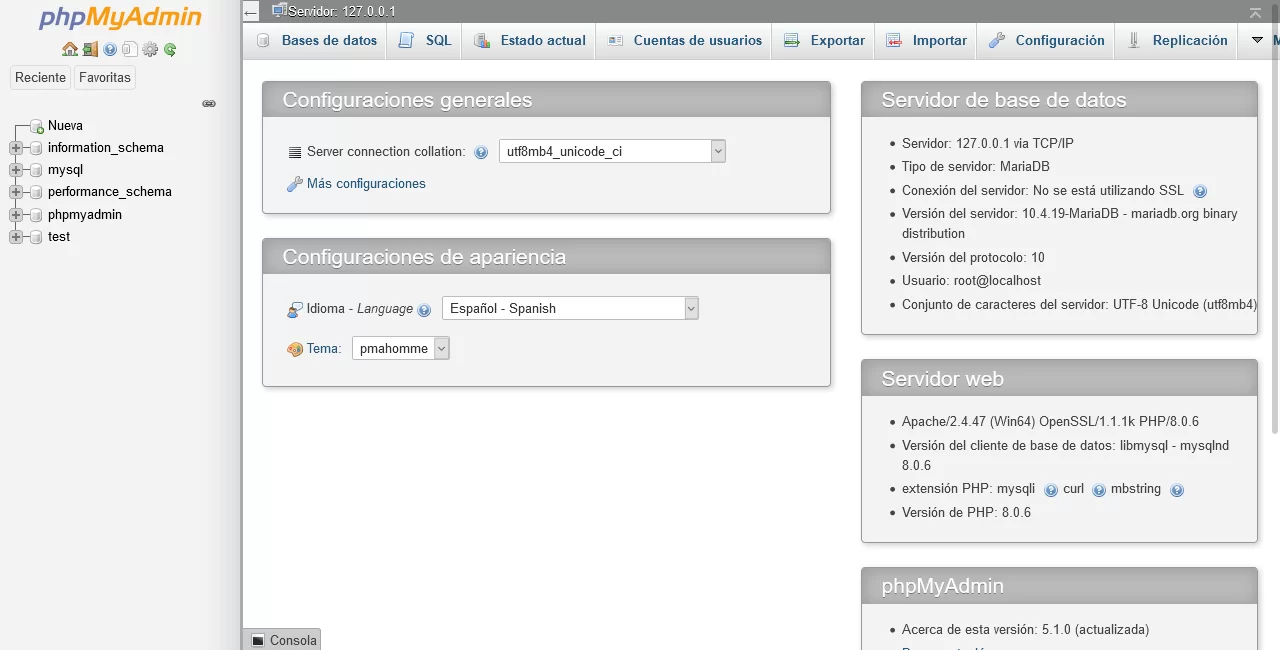Screen dimensions: 1280x650
Task: Open the Tema theme dropdown
Action: pyautogui.click(x=401, y=348)
